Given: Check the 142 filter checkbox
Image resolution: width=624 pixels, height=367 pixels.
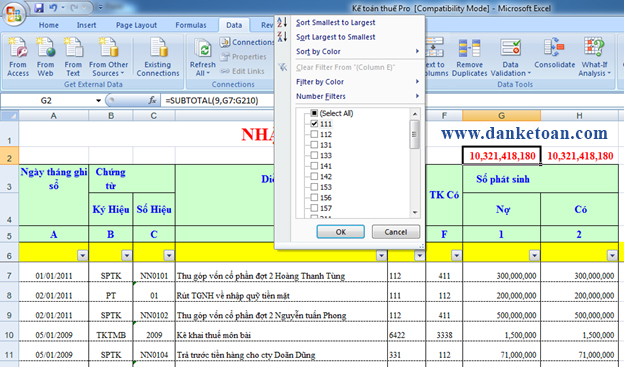Looking at the screenshot, I should tap(314, 176).
